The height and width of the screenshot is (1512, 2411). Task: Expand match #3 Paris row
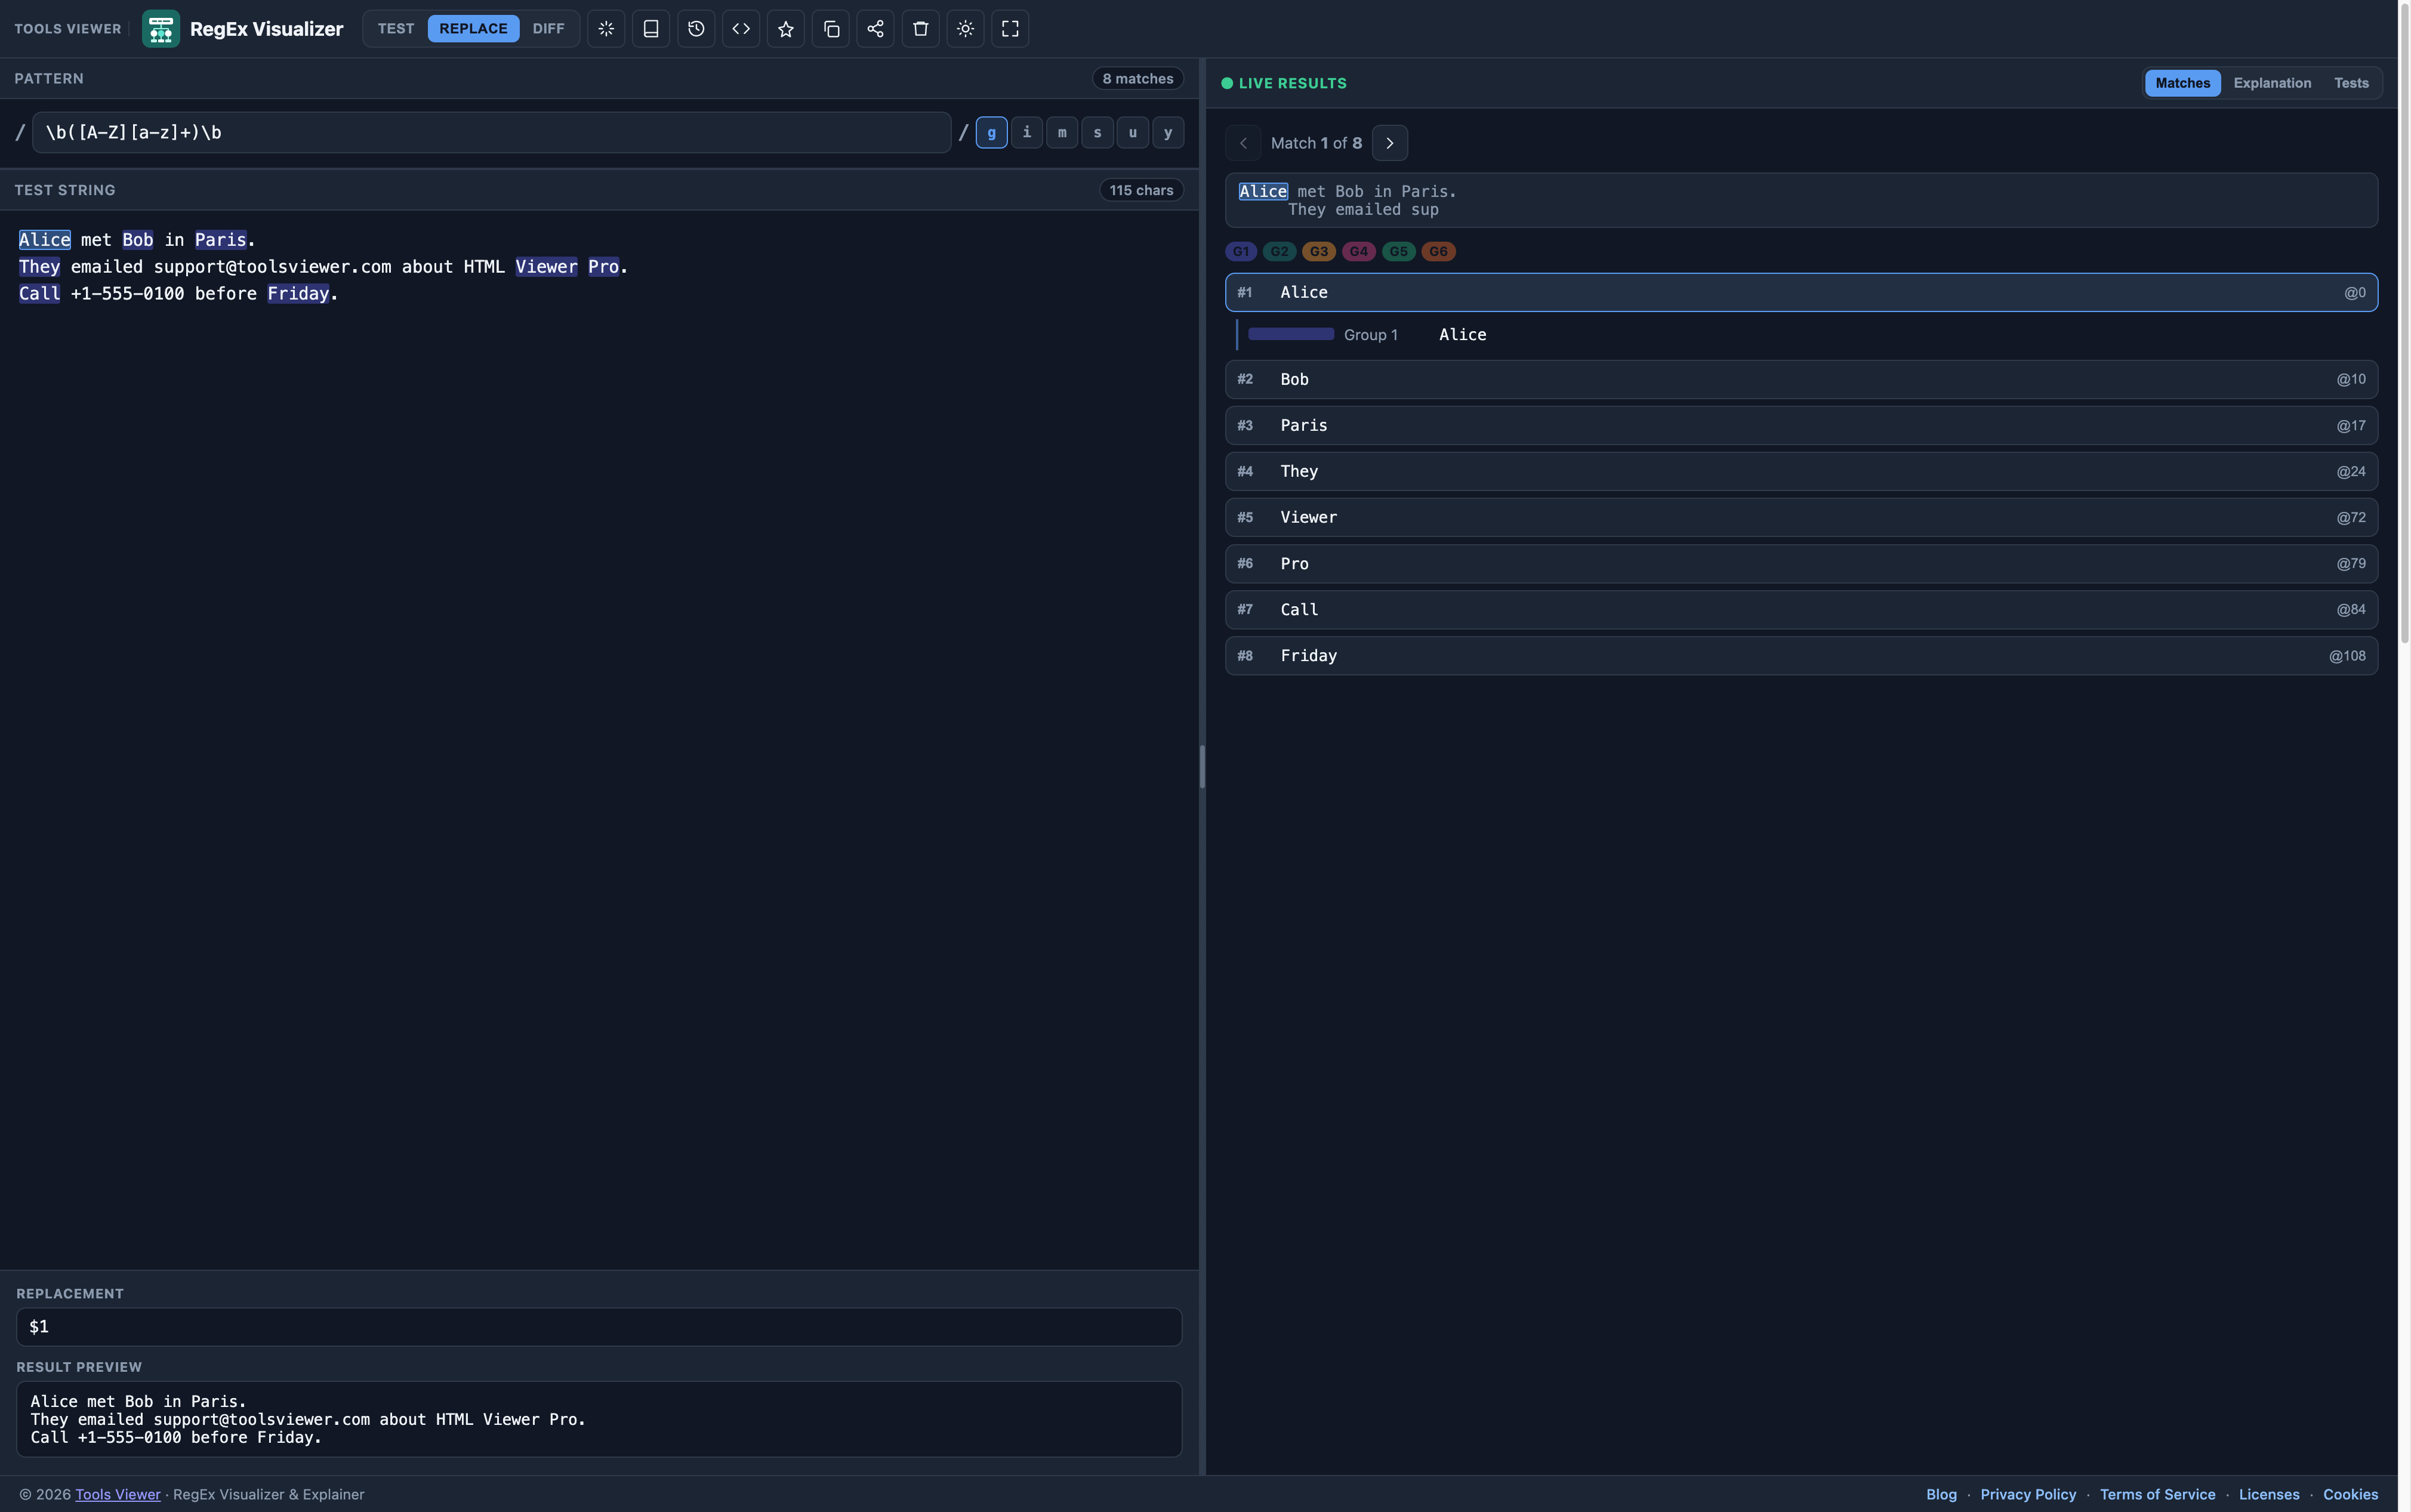click(1802, 426)
